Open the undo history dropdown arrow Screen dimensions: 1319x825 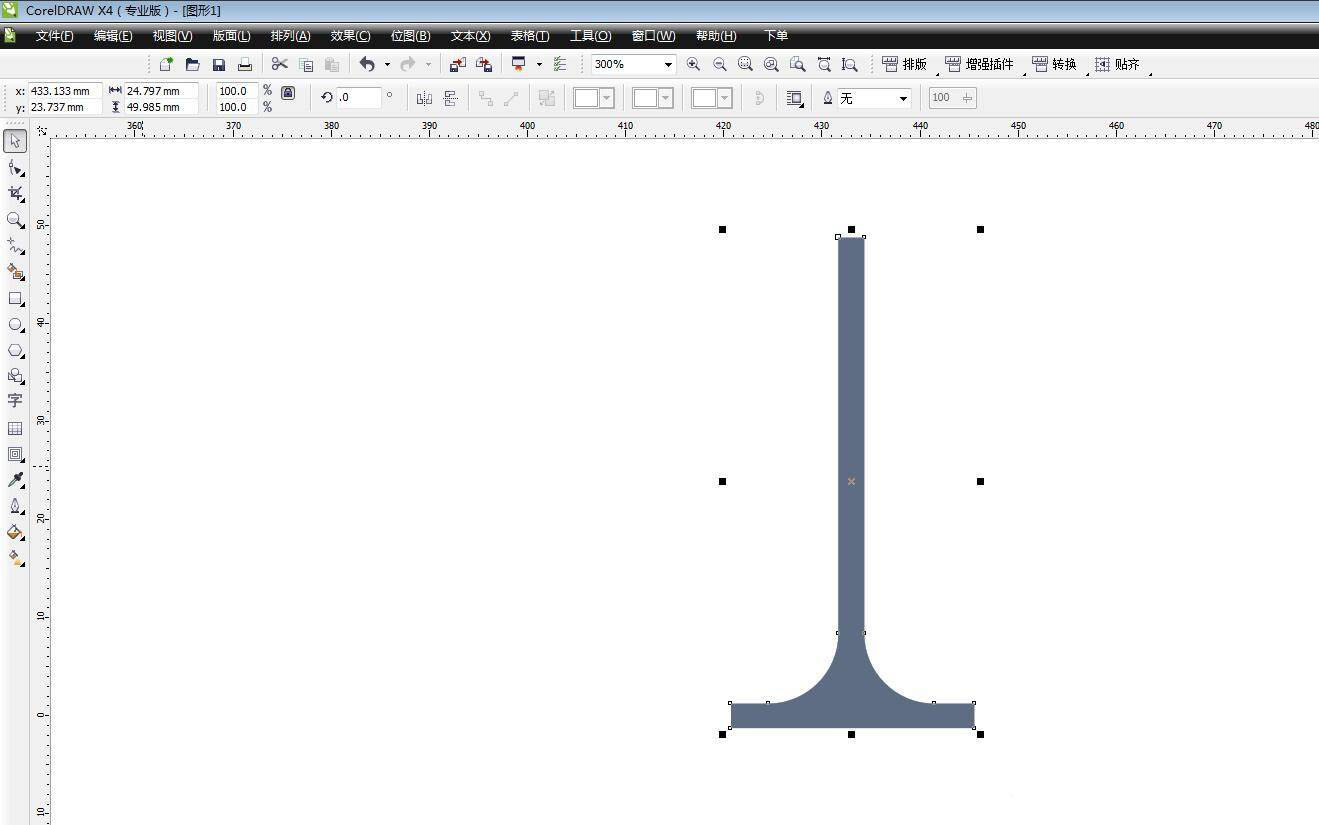387,64
